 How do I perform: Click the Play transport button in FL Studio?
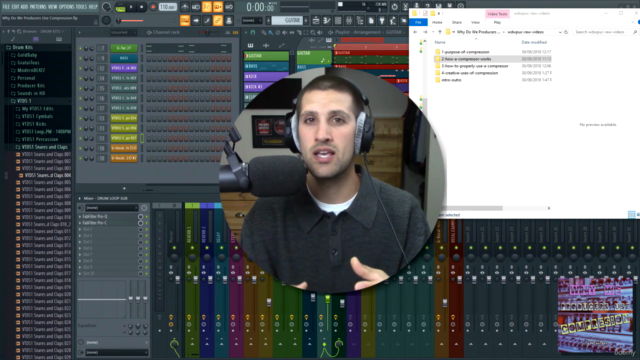click(x=131, y=7)
